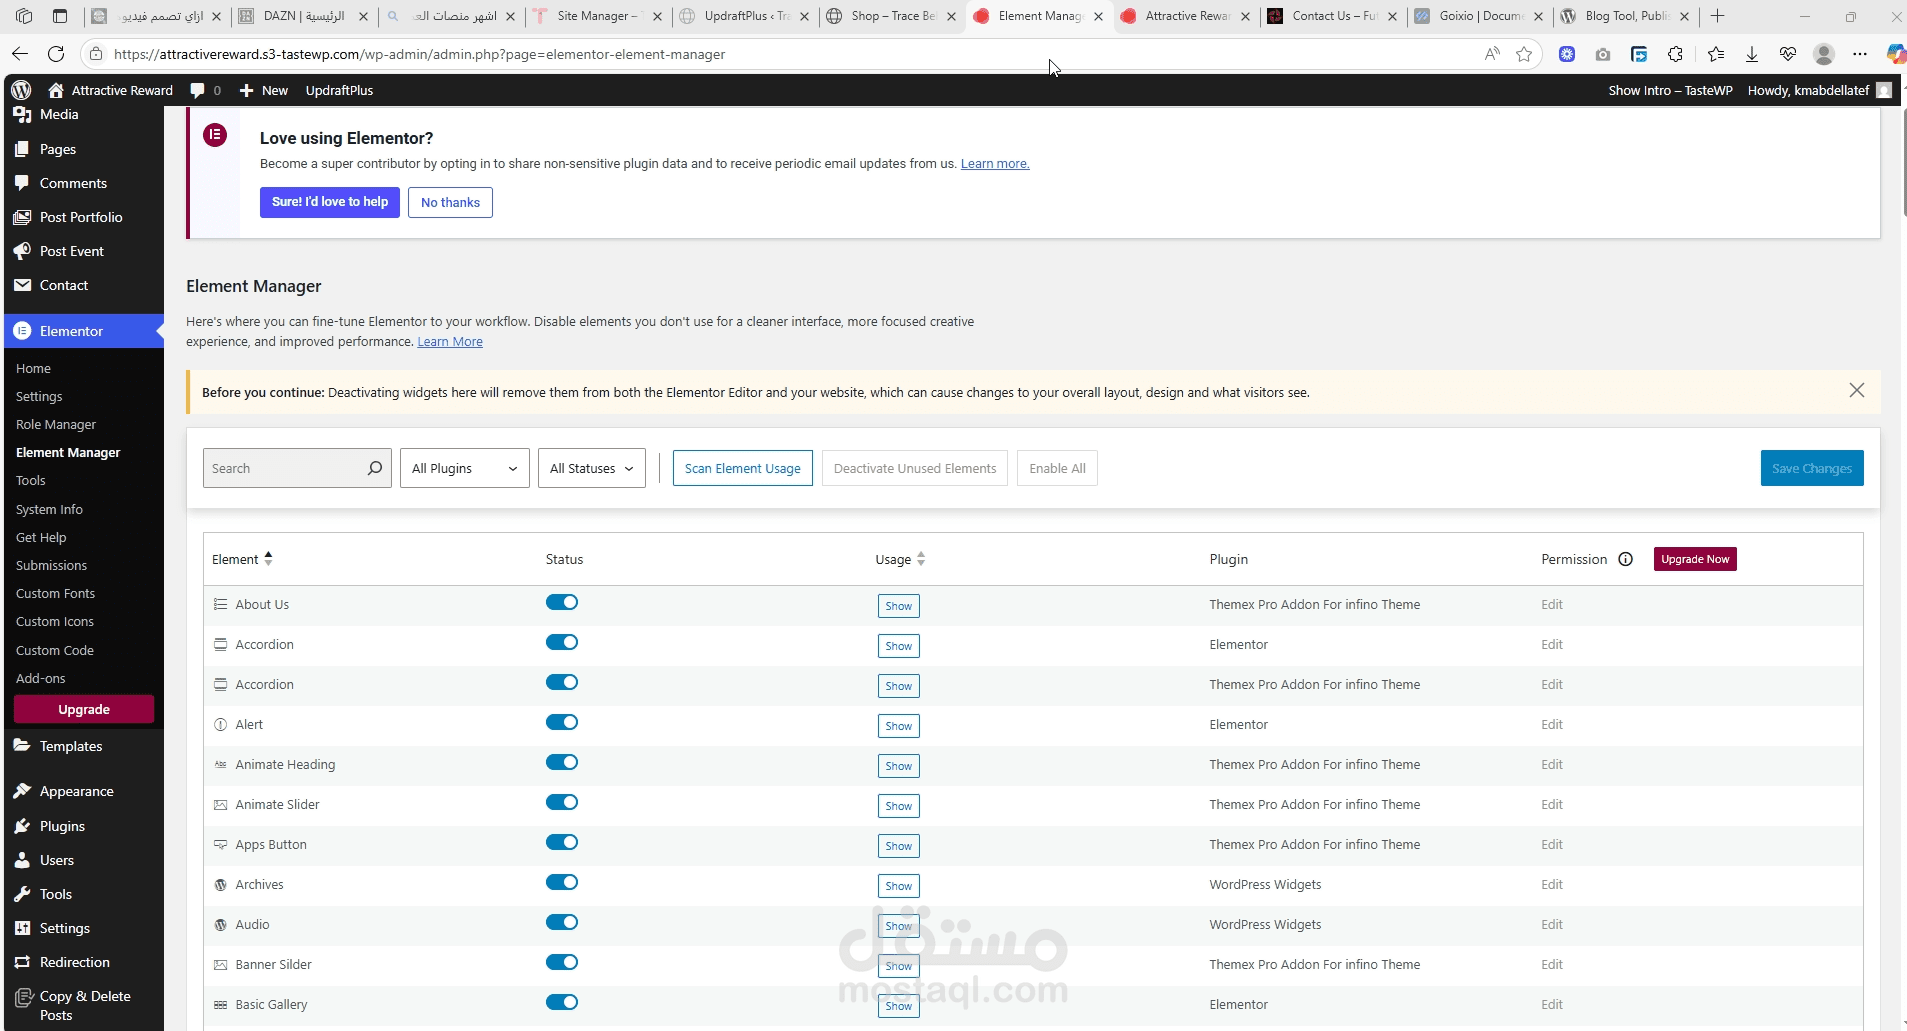
Task: Click the Tools wrench icon
Action: point(22,894)
